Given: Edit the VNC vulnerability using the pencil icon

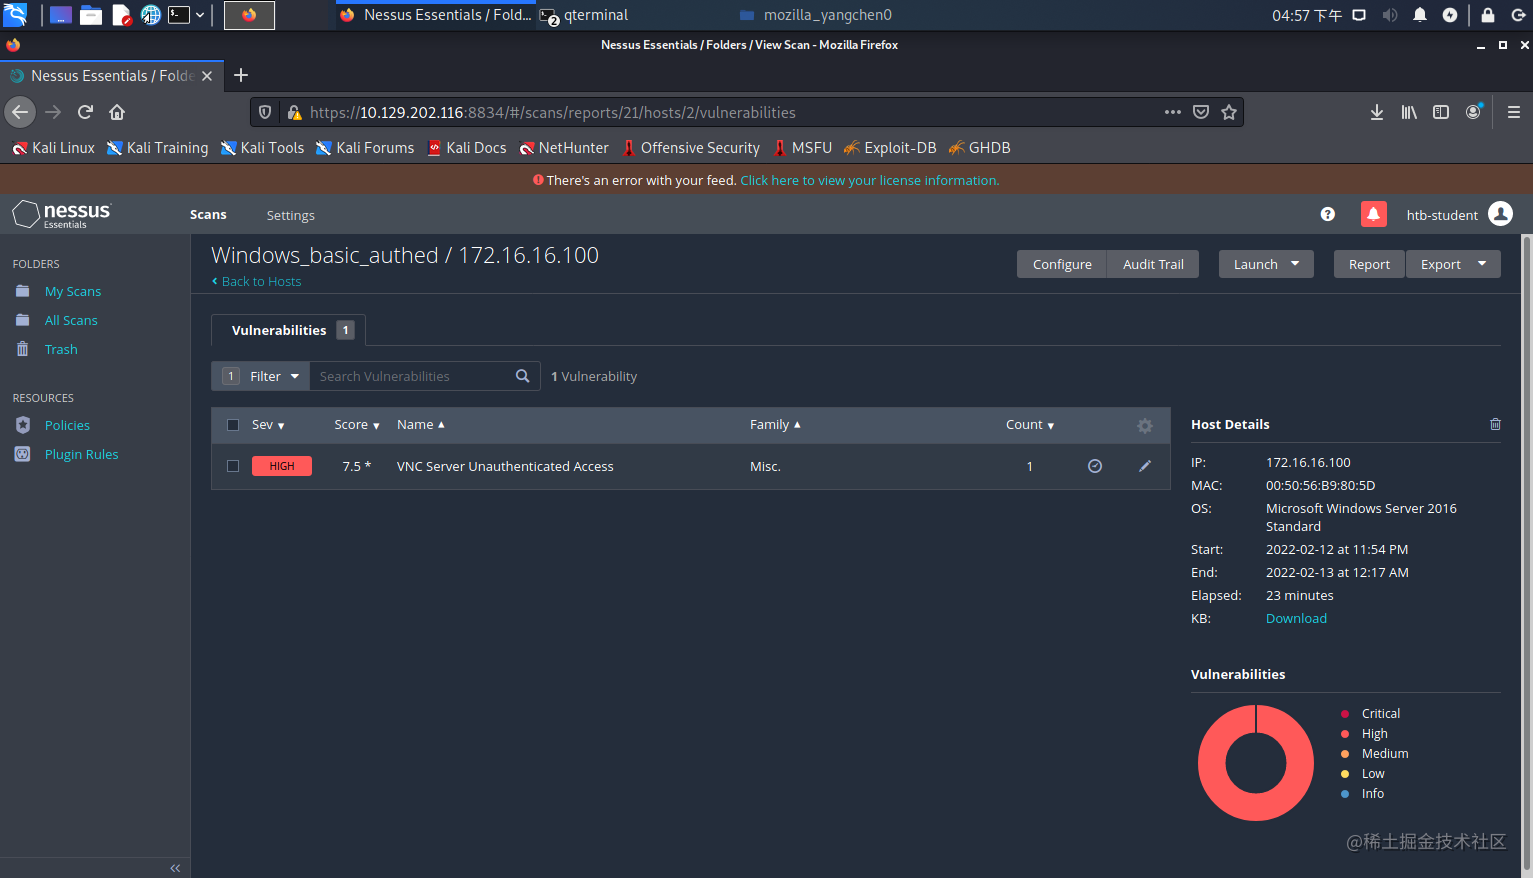Looking at the screenshot, I should coord(1145,466).
